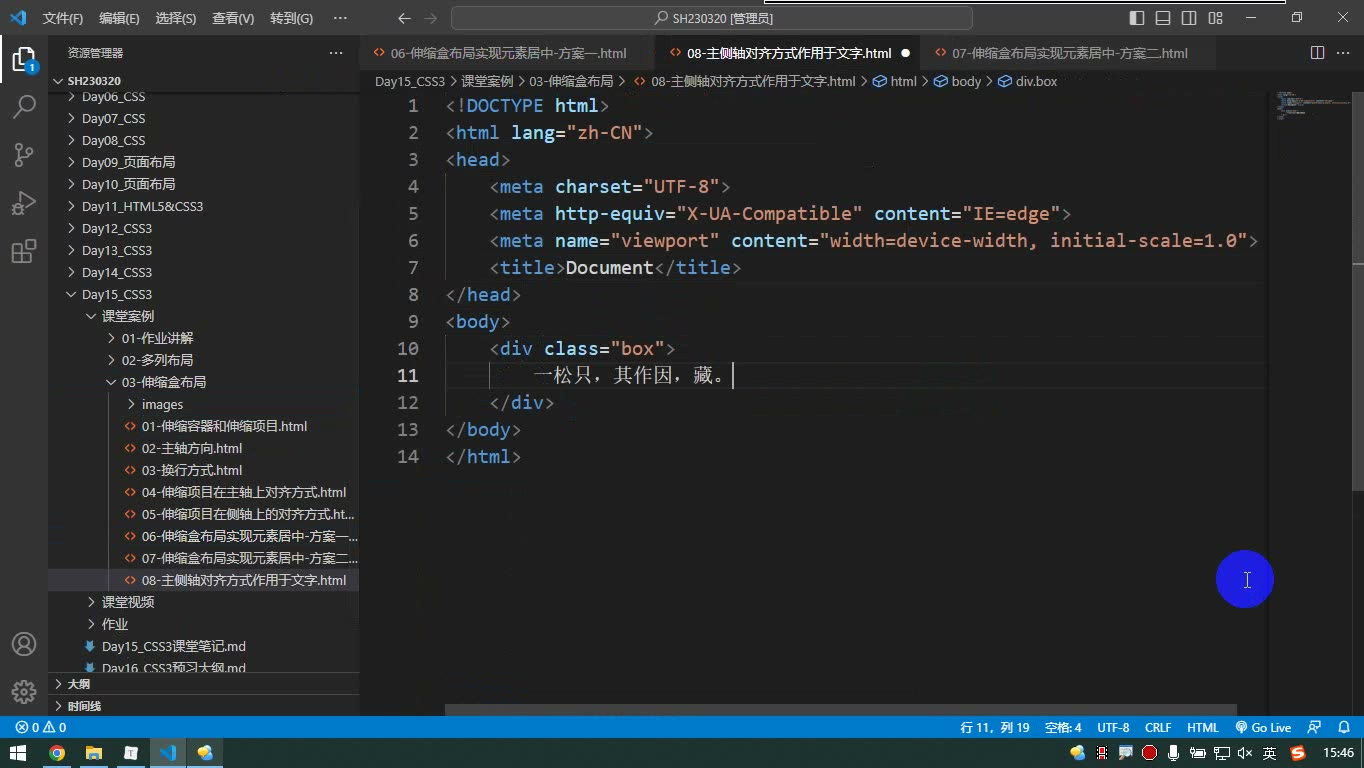Open the 选择(S) menu
1364x768 pixels.
click(x=176, y=18)
